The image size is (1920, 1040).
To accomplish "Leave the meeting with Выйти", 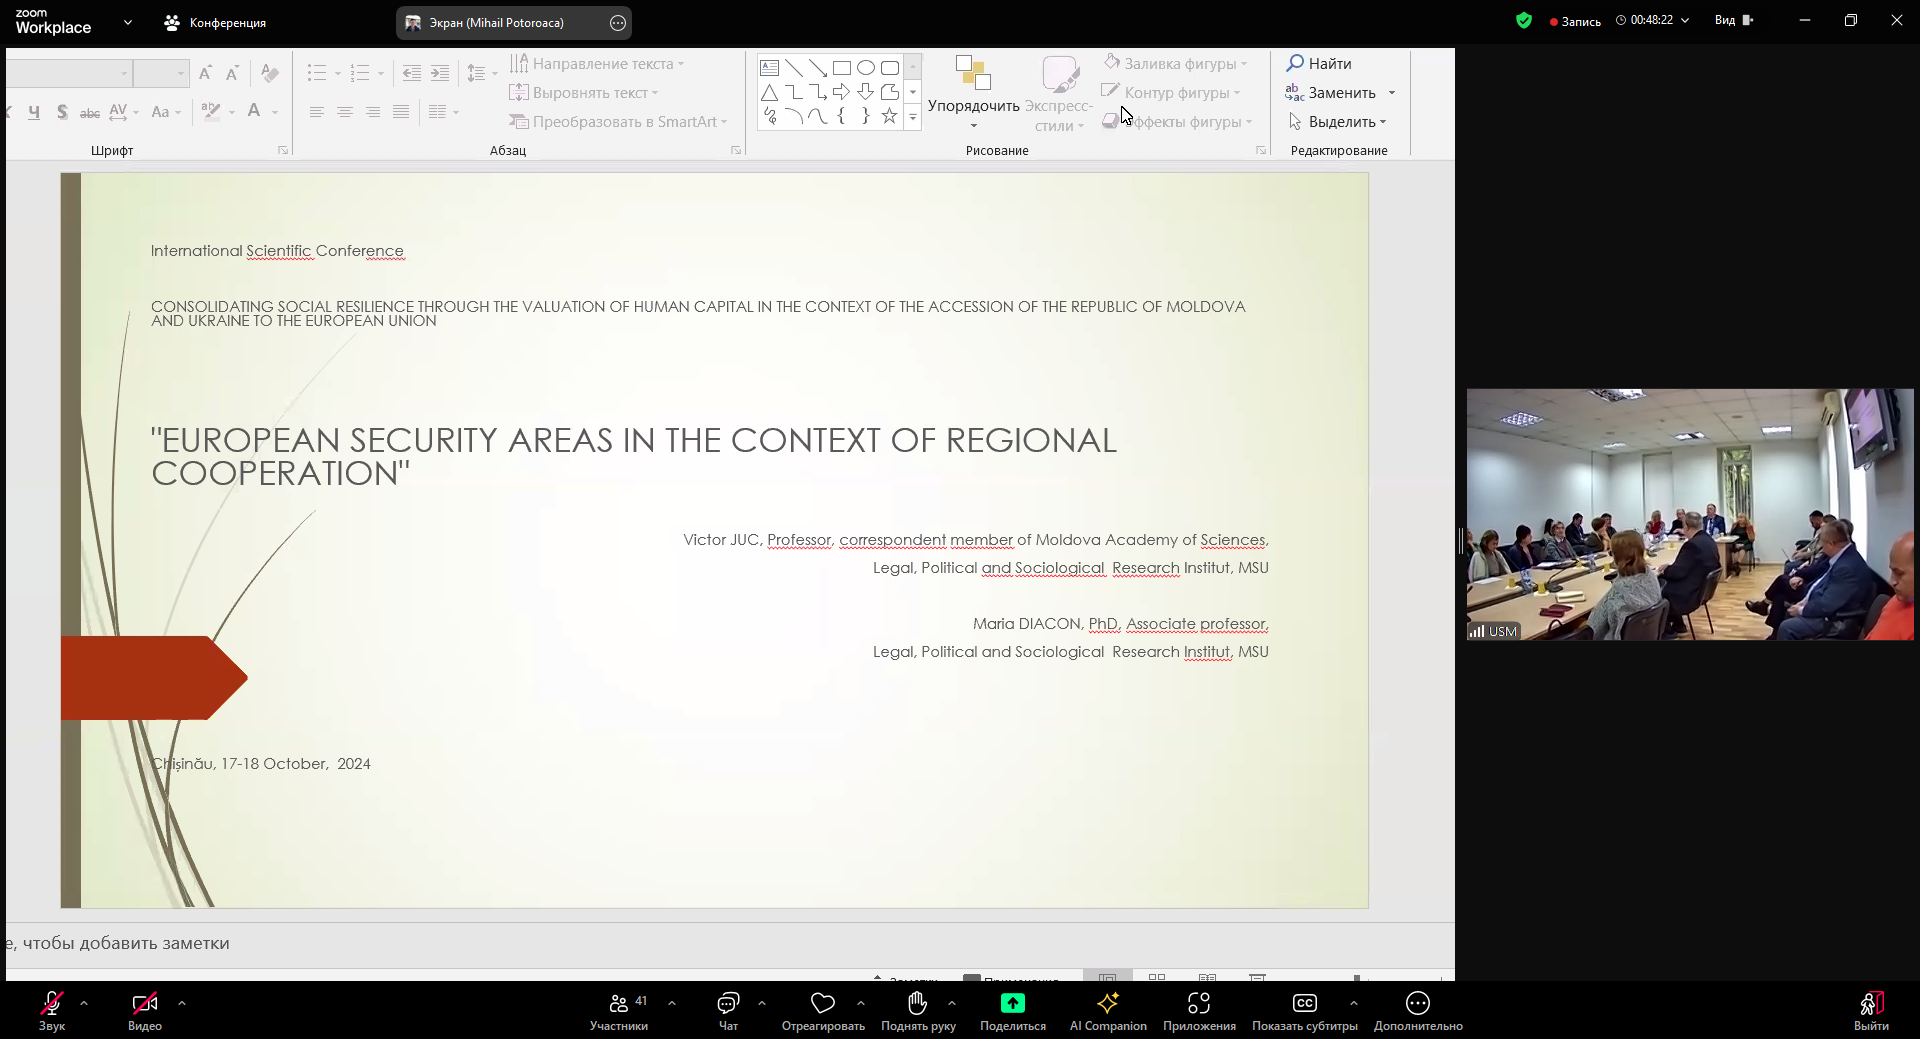I will 1871,1010.
